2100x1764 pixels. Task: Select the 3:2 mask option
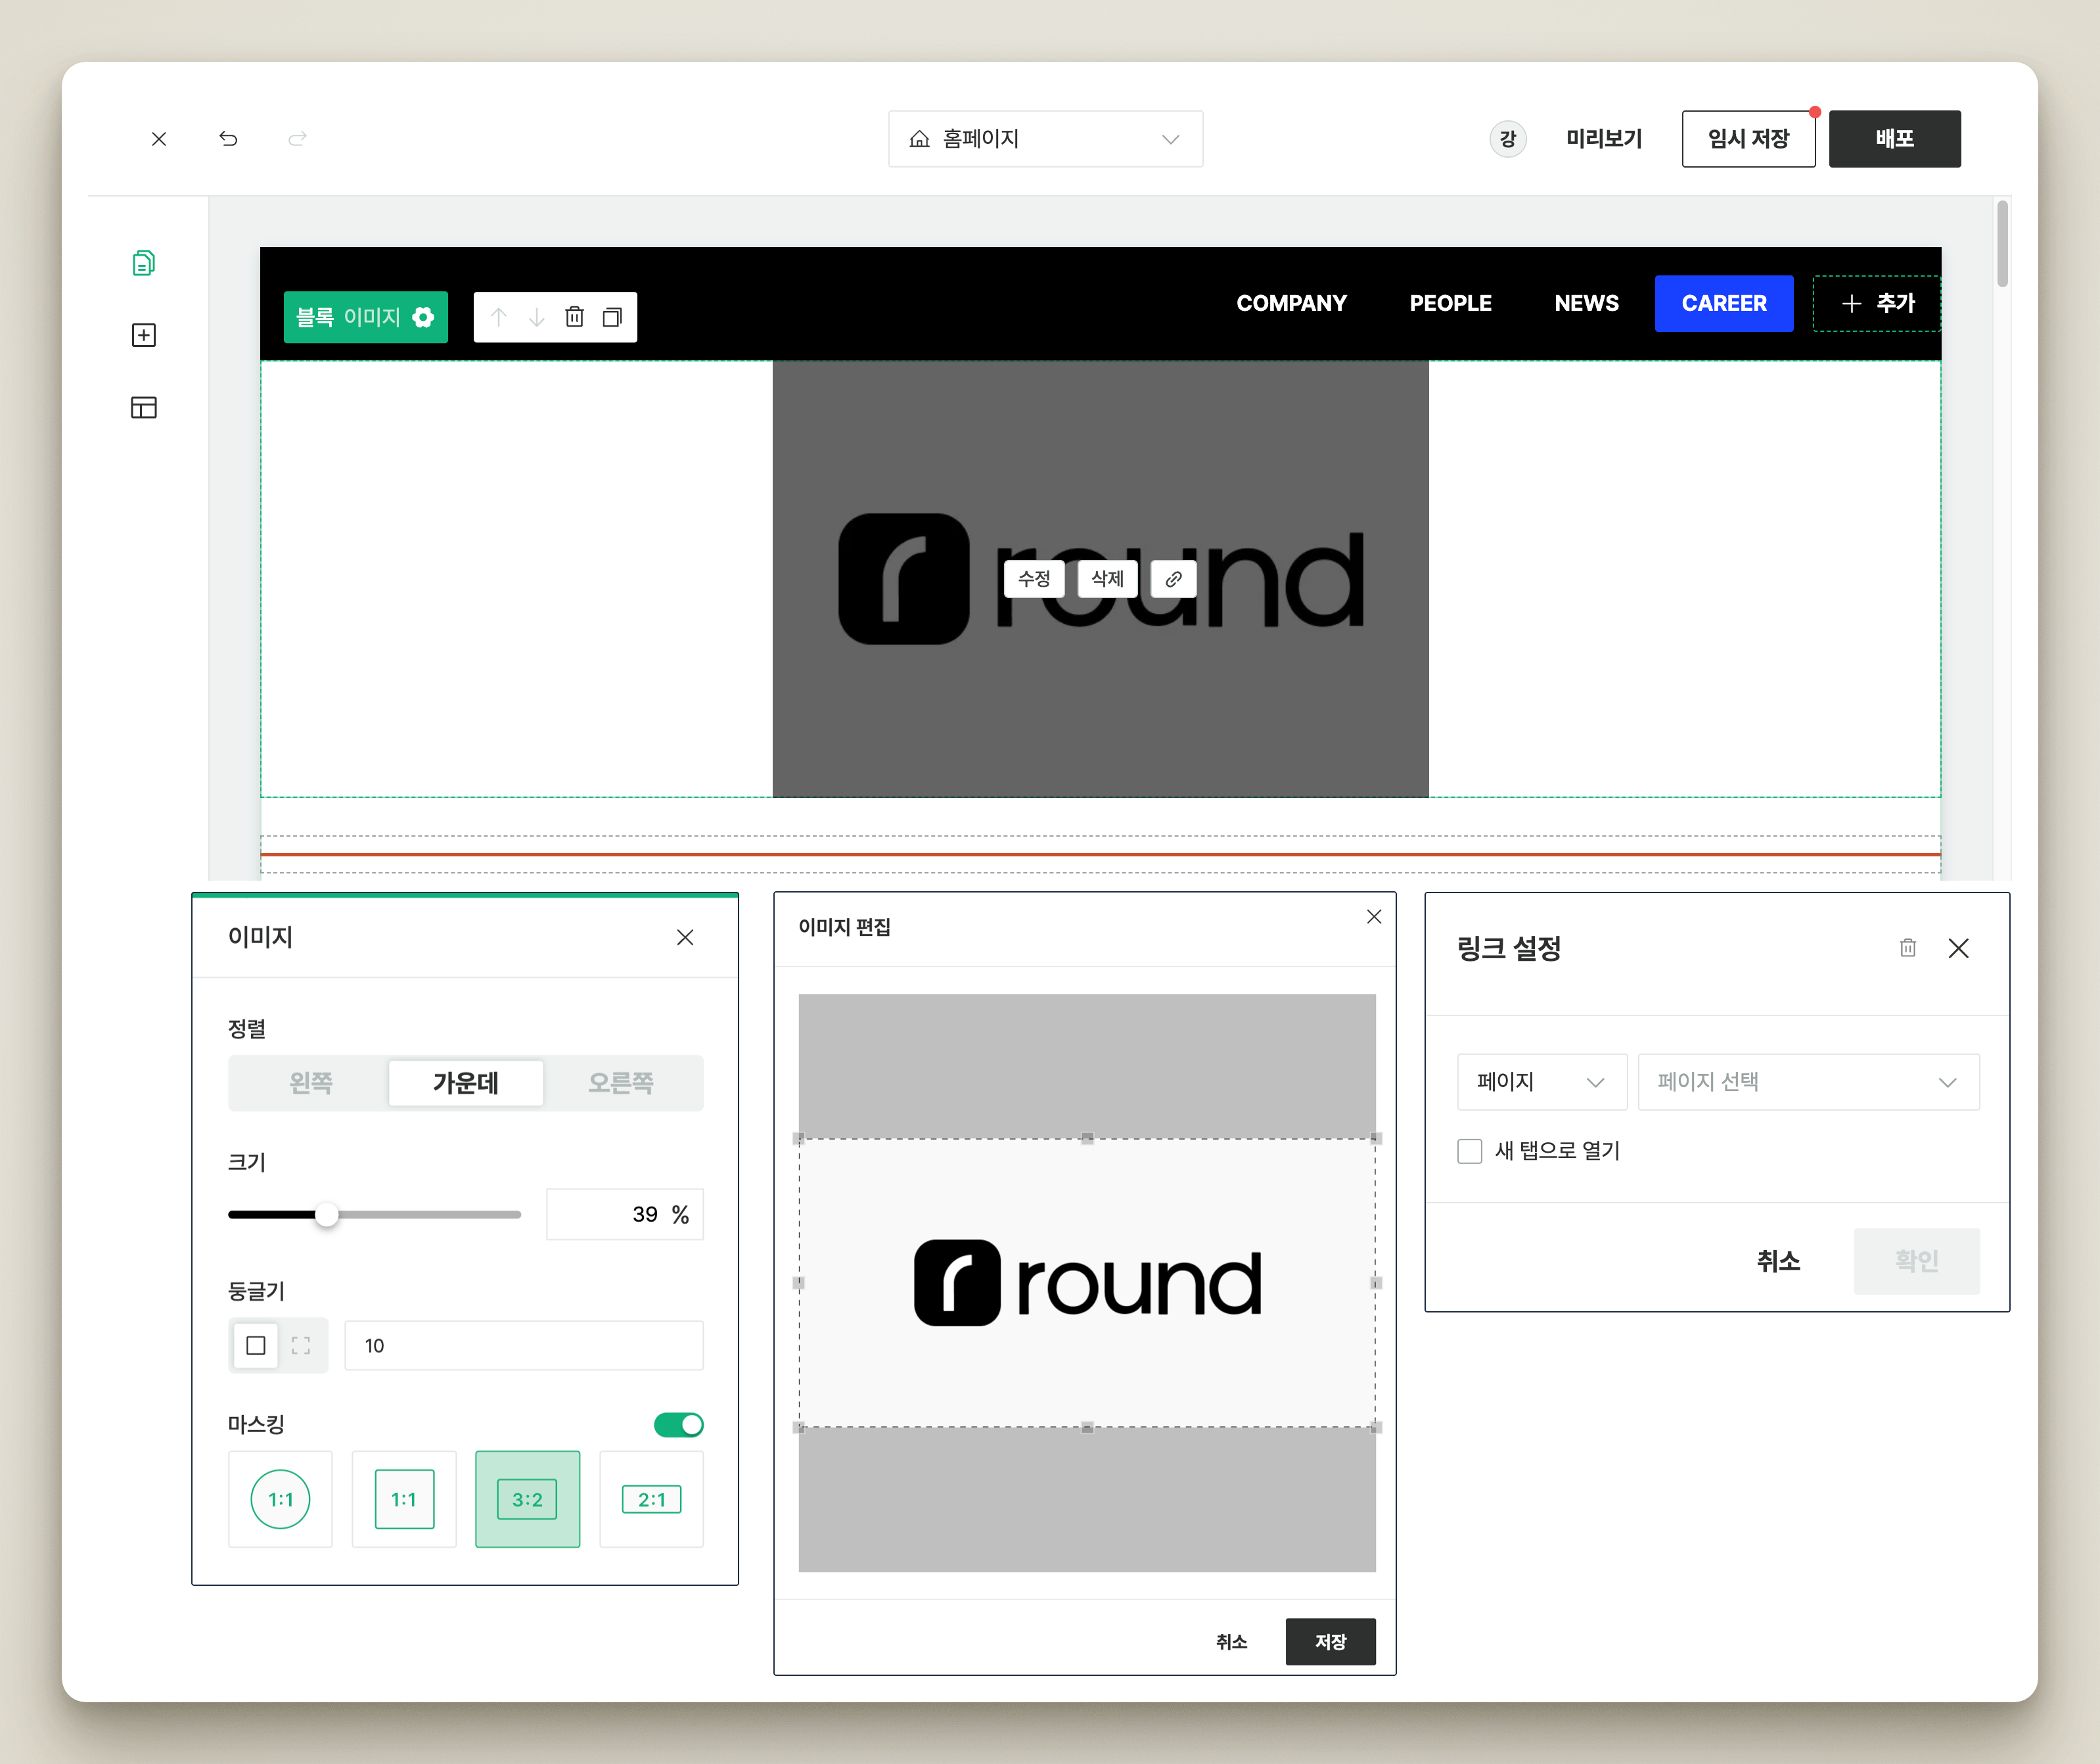(x=528, y=1499)
